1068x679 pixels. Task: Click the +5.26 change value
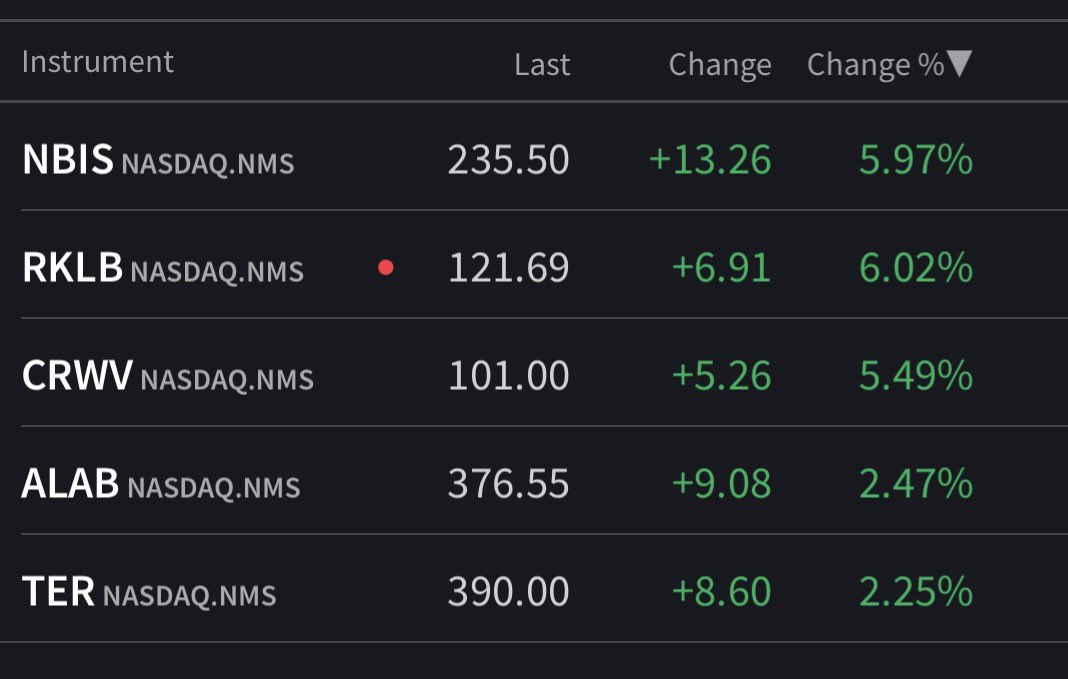(x=721, y=376)
